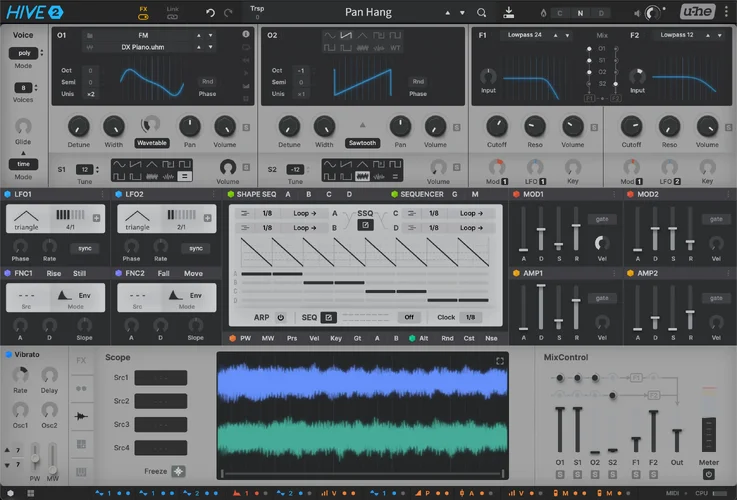Toggle the ARP power button
This screenshot has height=500, width=737.
pyautogui.click(x=281, y=317)
